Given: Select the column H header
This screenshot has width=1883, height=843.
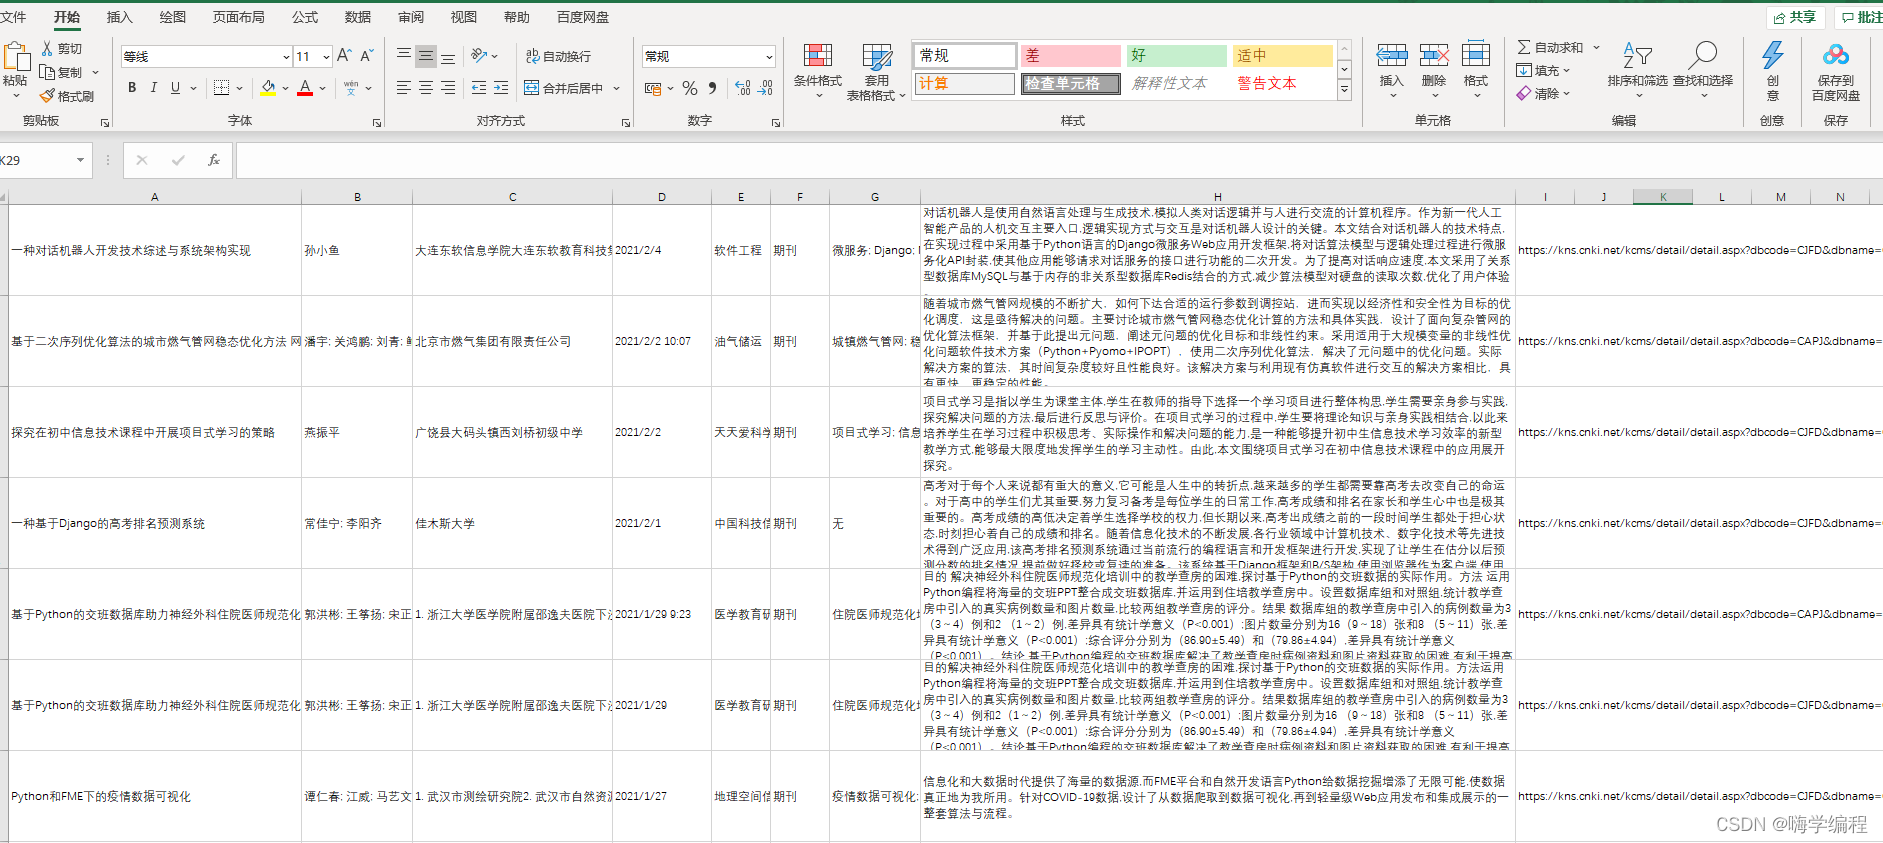Looking at the screenshot, I should (x=1217, y=197).
